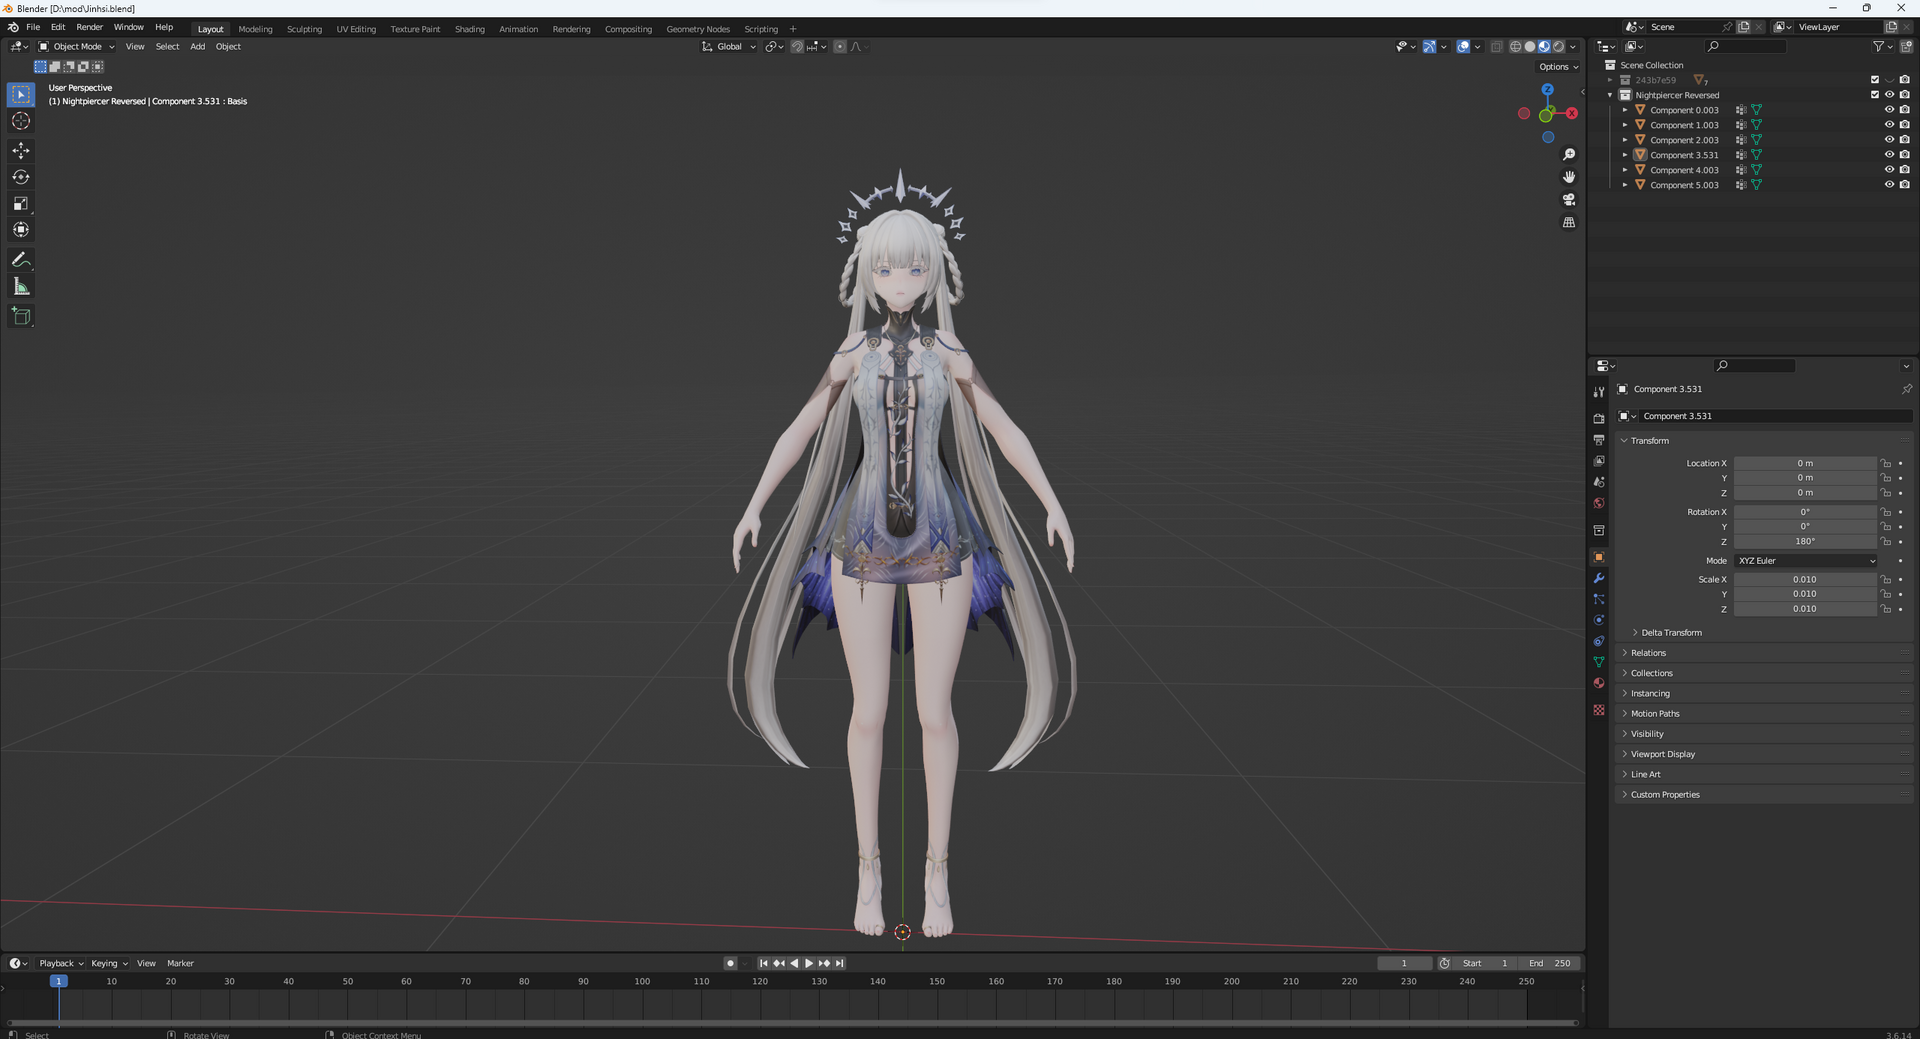The height and width of the screenshot is (1039, 1920).
Task: Toggle X-ray mode in viewport header
Action: [1496, 47]
